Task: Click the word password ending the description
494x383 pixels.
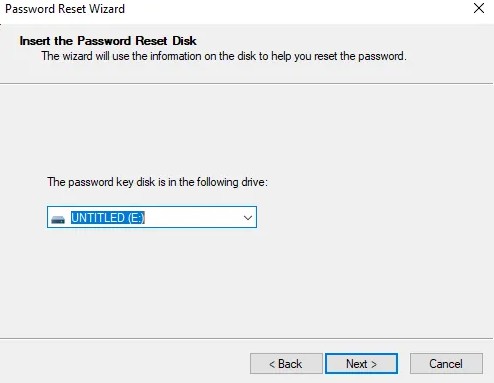Action: click(382, 56)
